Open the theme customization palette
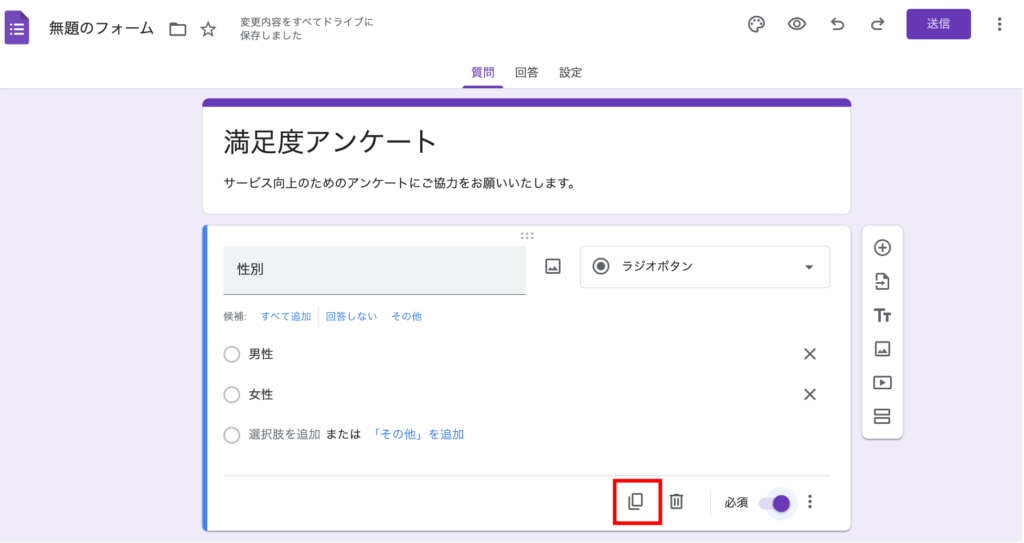The image size is (1024, 543). [756, 25]
